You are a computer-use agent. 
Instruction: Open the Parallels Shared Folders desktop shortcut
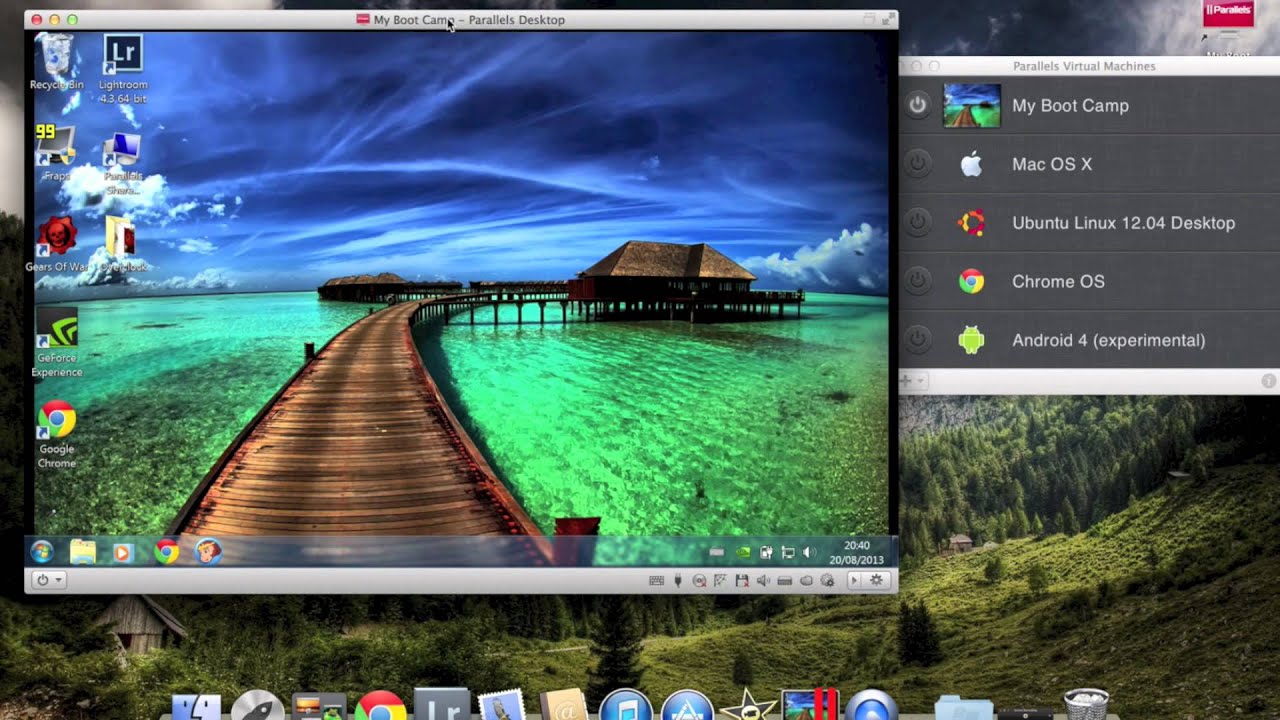pyautogui.click(x=123, y=164)
